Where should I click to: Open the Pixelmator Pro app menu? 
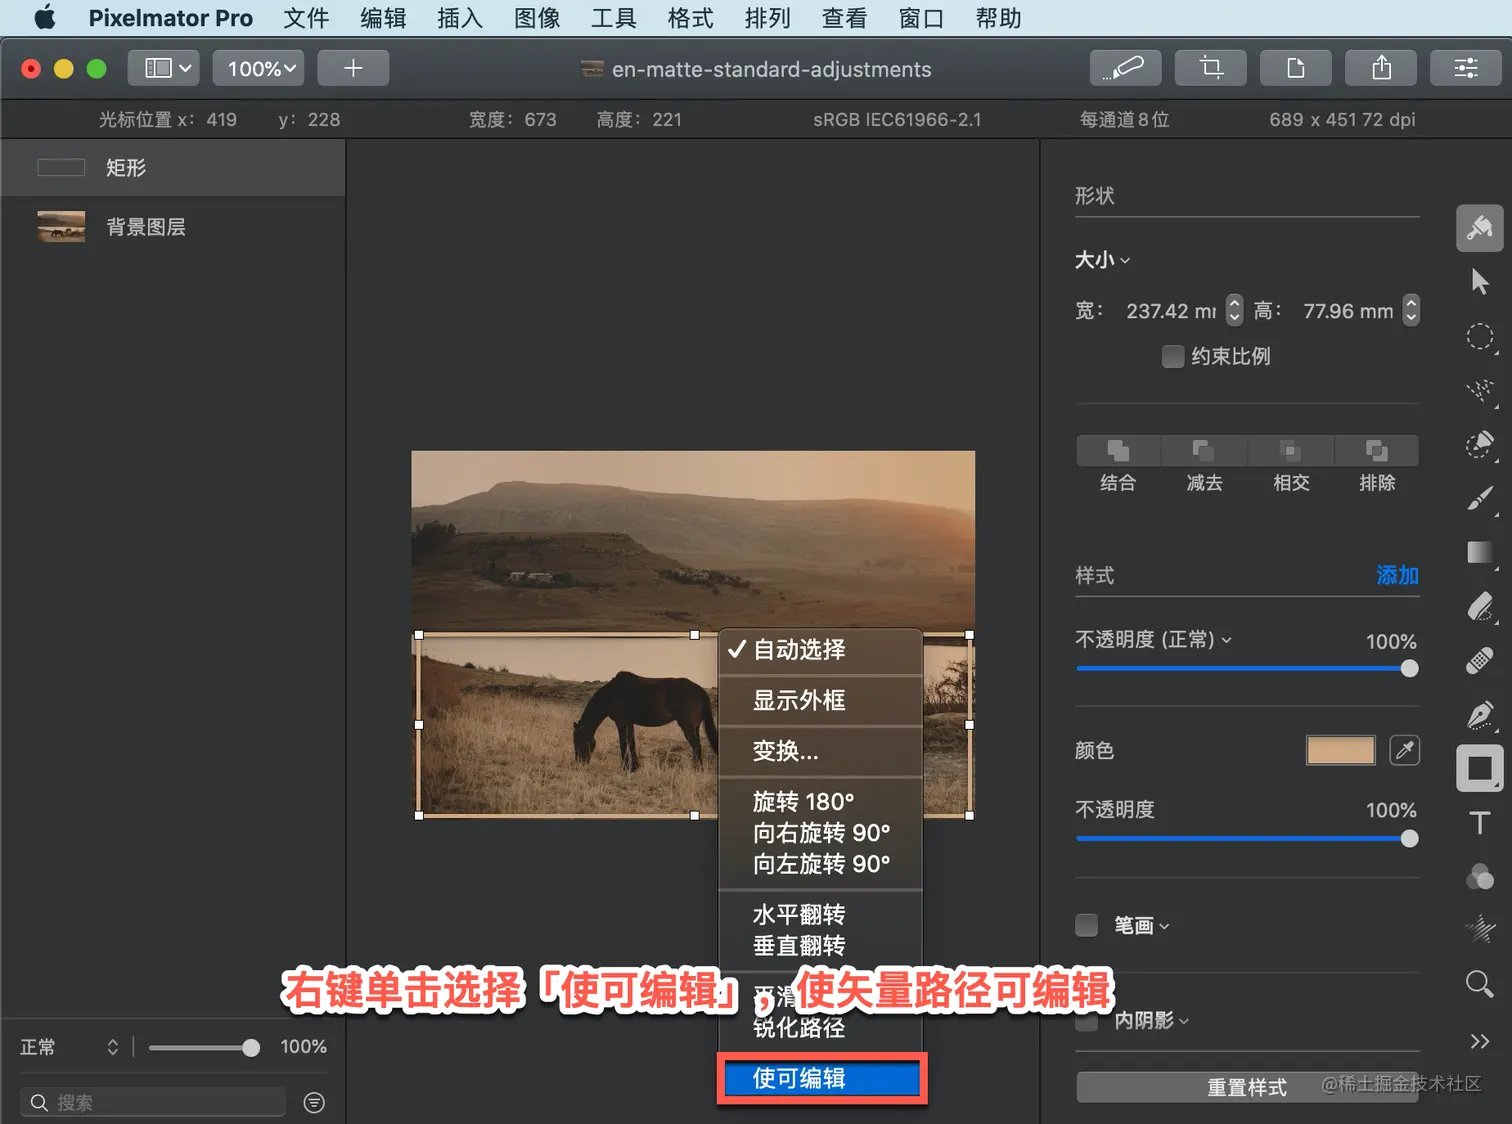coord(171,18)
